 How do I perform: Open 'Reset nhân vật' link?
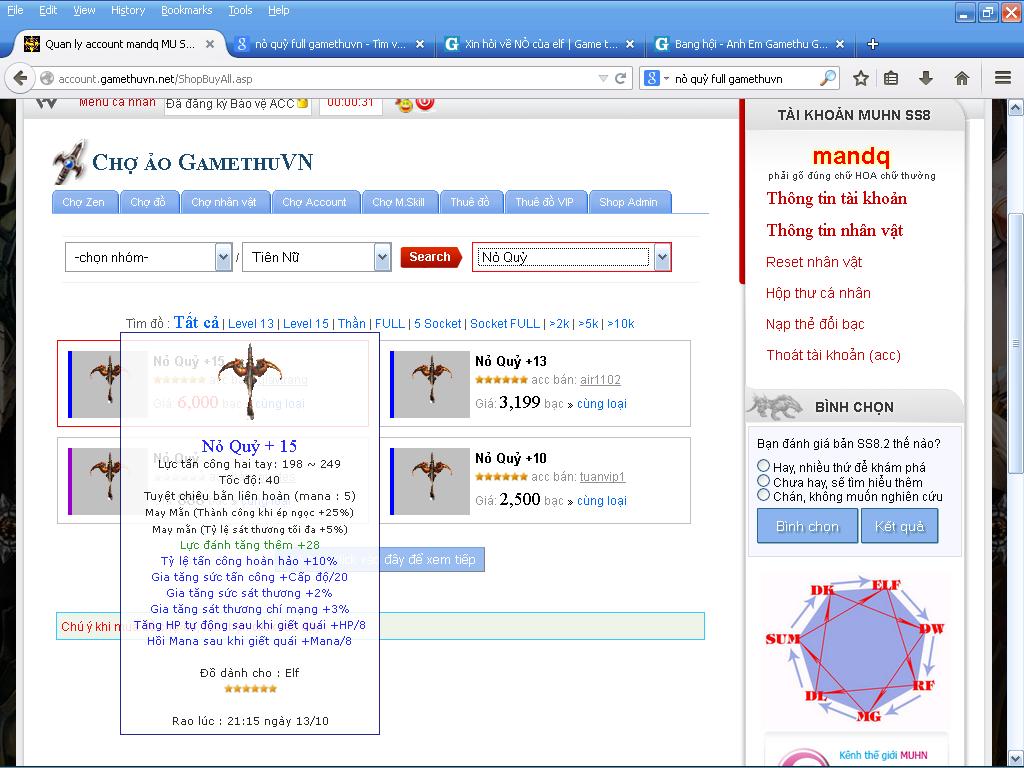pos(814,262)
